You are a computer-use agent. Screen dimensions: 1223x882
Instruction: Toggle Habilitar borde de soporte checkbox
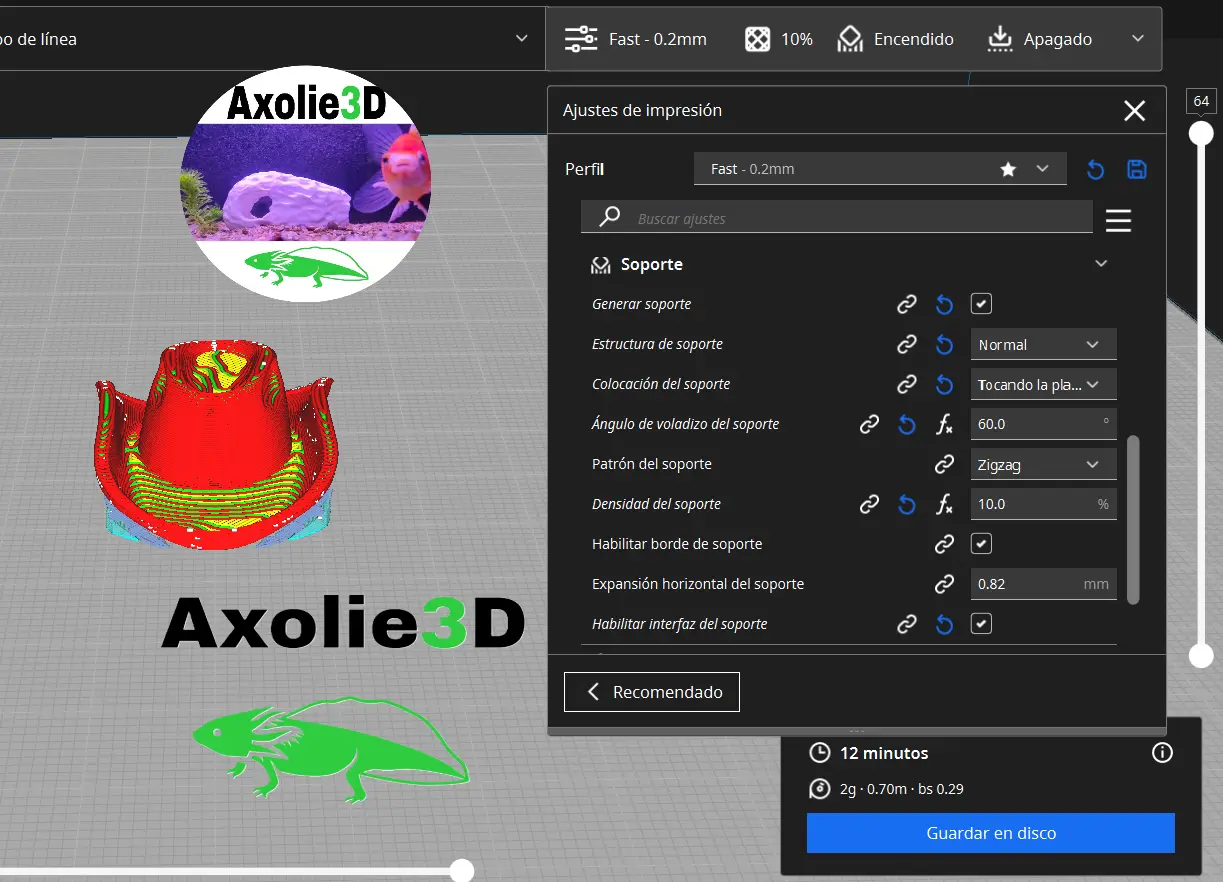pyautogui.click(x=981, y=544)
